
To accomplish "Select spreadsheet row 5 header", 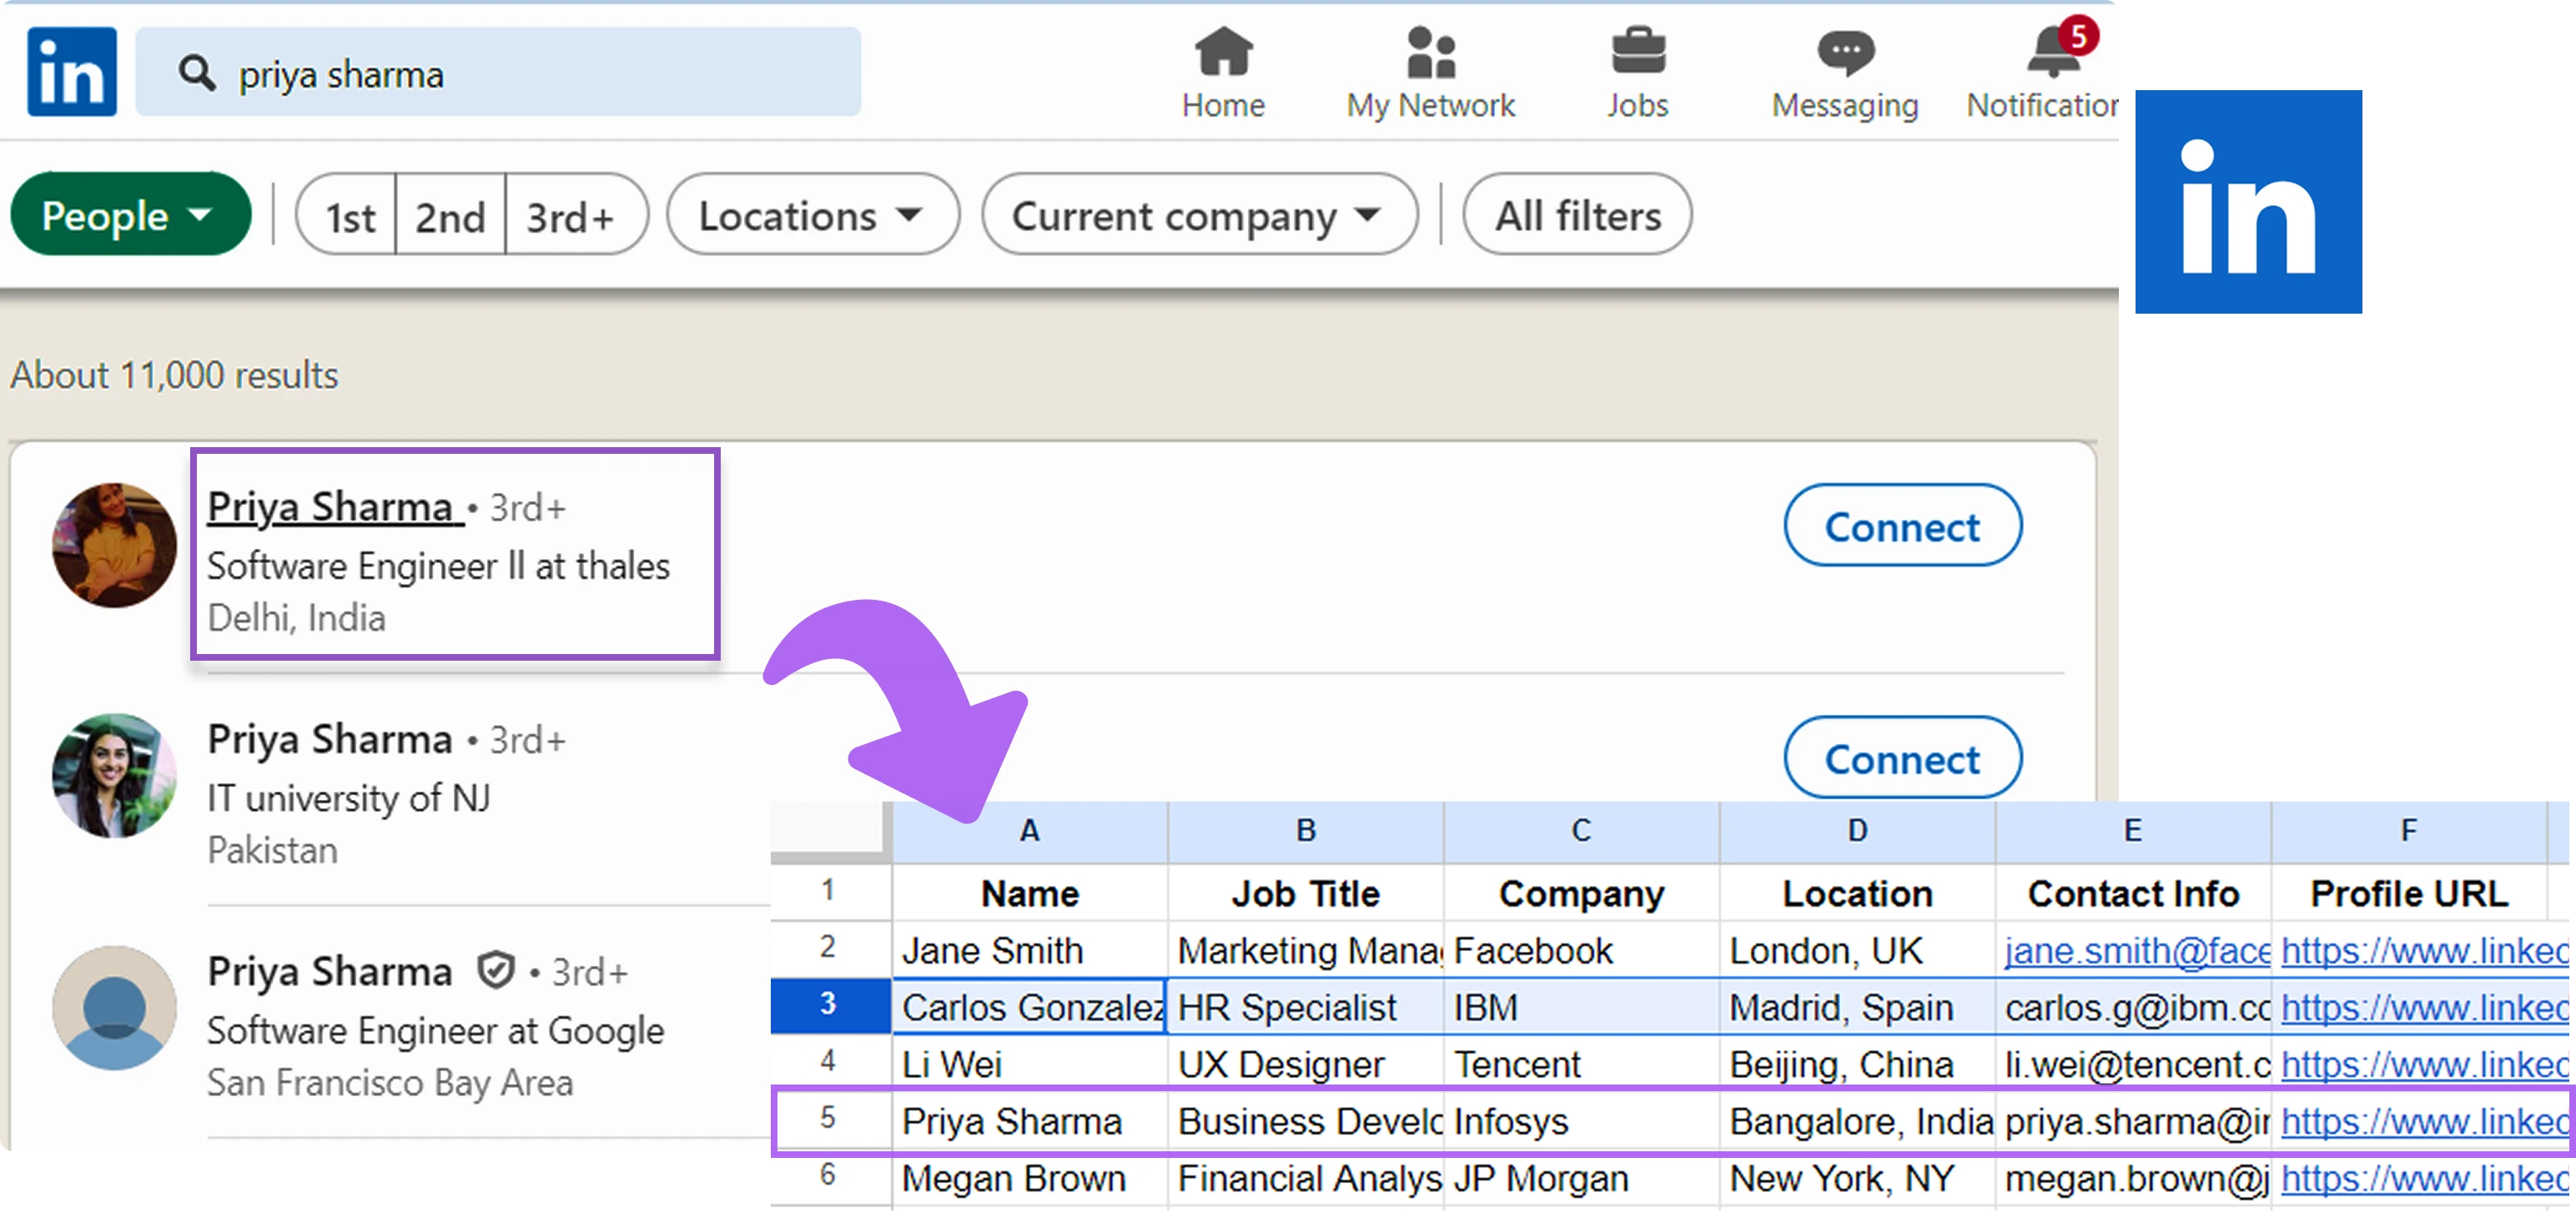I will [x=829, y=1119].
